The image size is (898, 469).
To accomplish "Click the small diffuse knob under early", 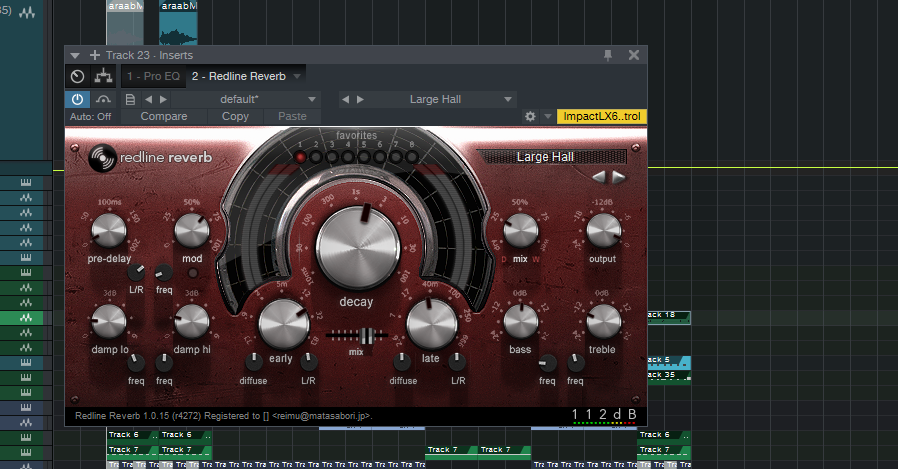I will click(x=254, y=361).
